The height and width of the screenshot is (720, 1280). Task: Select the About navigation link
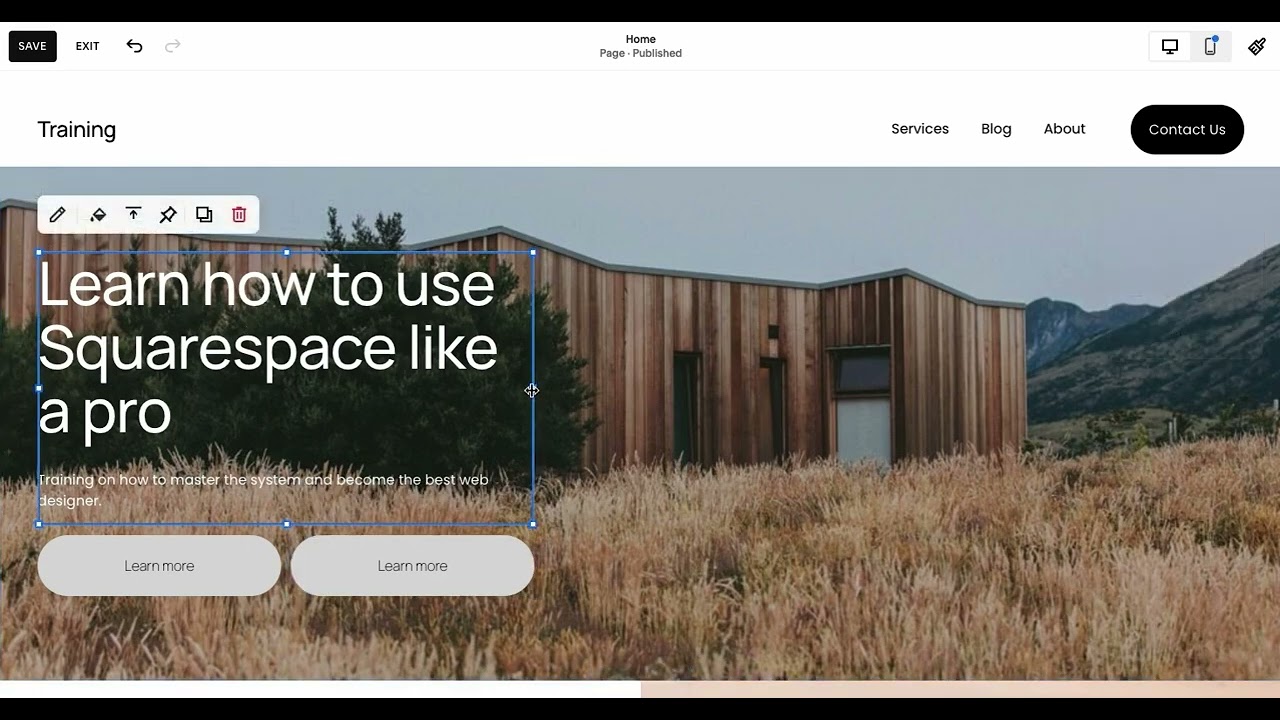pyautogui.click(x=1064, y=129)
